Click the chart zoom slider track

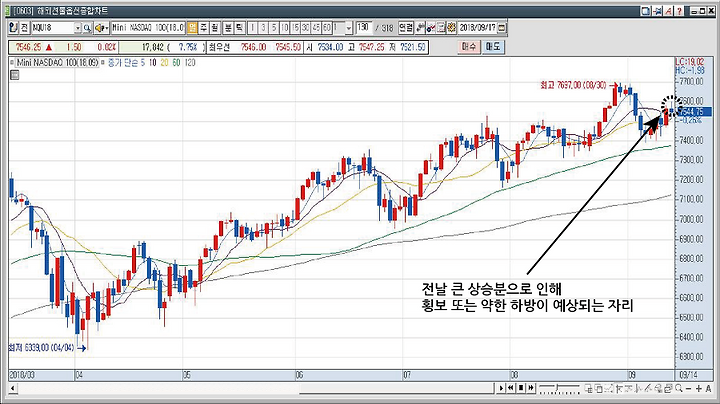(x=559, y=388)
